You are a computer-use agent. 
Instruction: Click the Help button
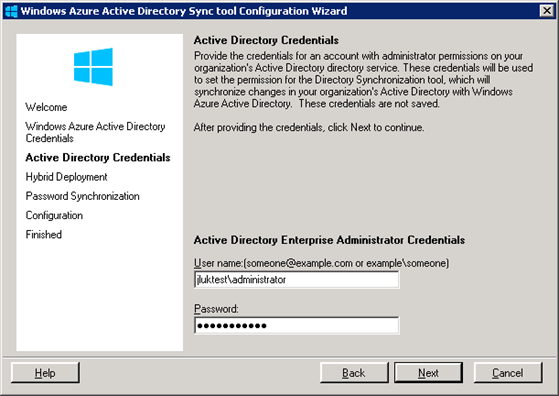tap(45, 373)
